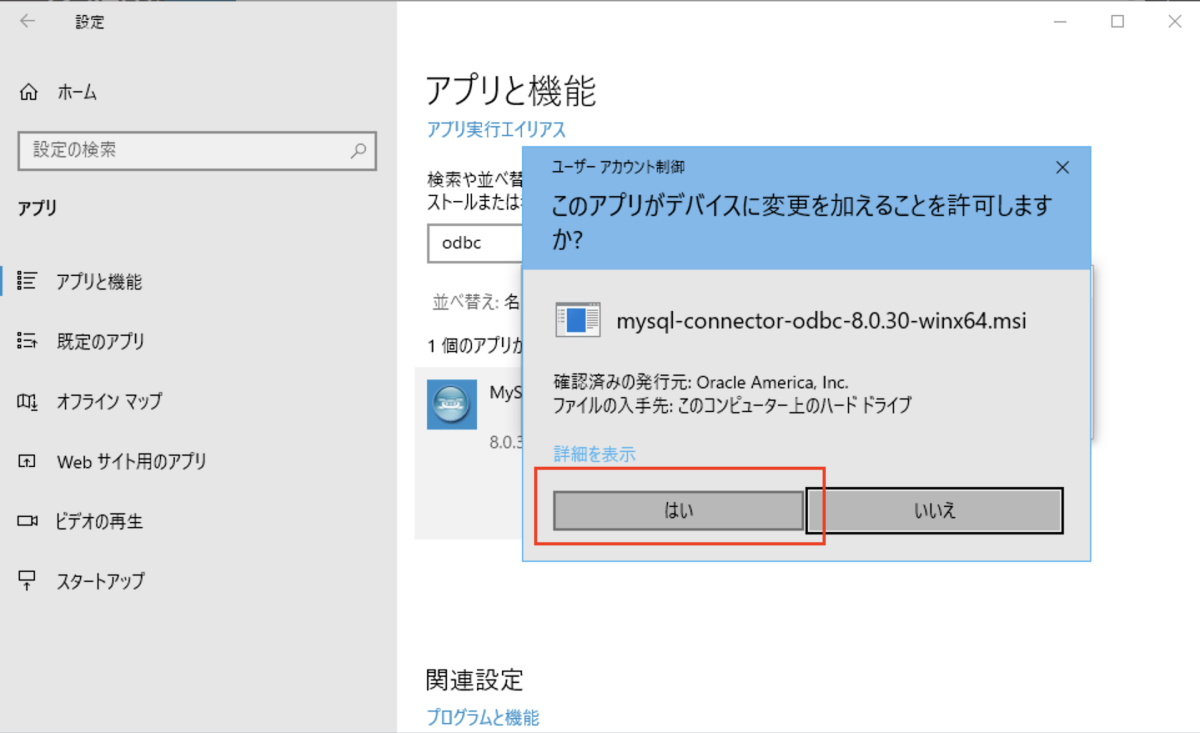The image size is (1200, 733).
Task: Click the アプリと機能 page heading
Action: pyautogui.click(x=511, y=91)
